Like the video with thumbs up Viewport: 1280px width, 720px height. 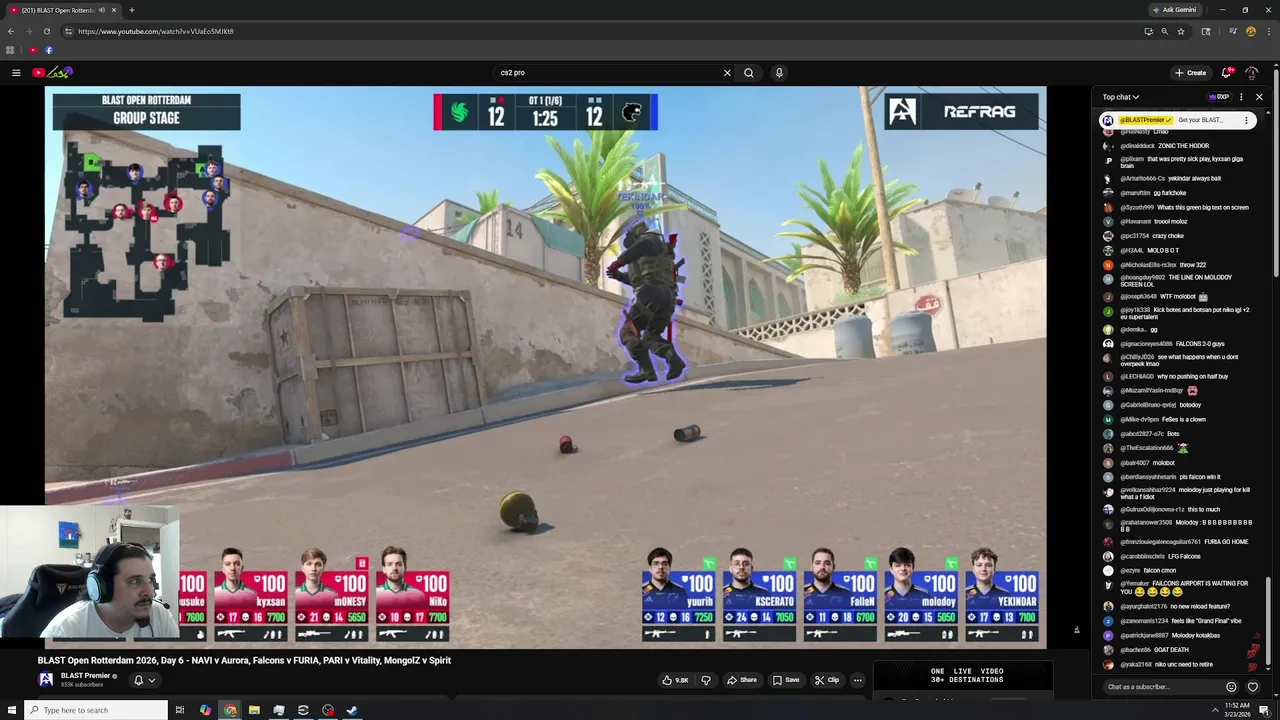coord(675,680)
